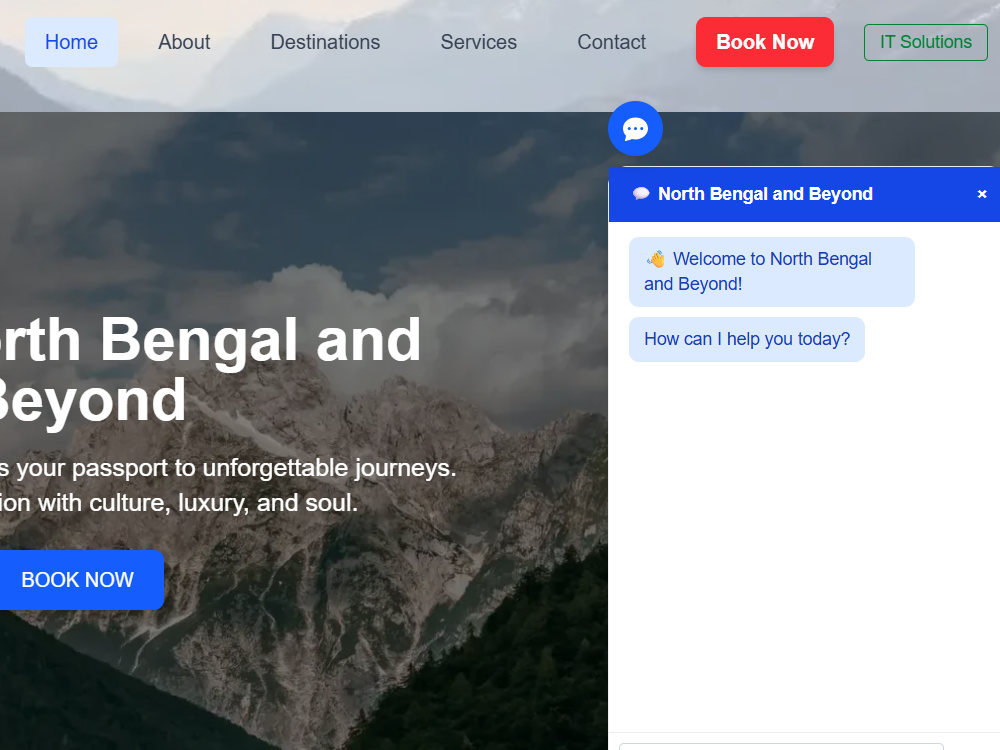Select the 'Welcome to North Bengal and Beyond!' message
The width and height of the screenshot is (1000, 750).
coord(772,272)
